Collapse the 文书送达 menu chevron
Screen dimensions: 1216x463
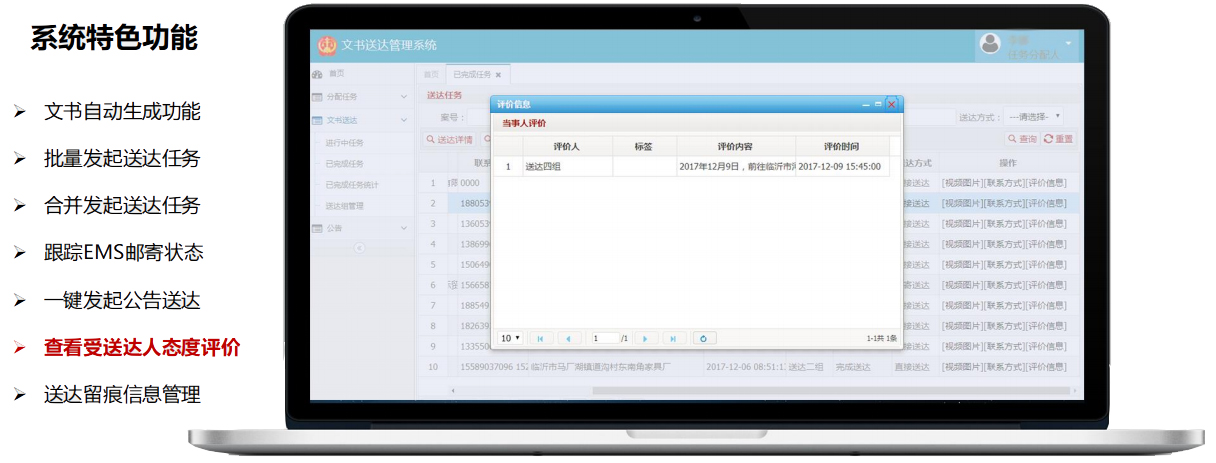[403, 120]
